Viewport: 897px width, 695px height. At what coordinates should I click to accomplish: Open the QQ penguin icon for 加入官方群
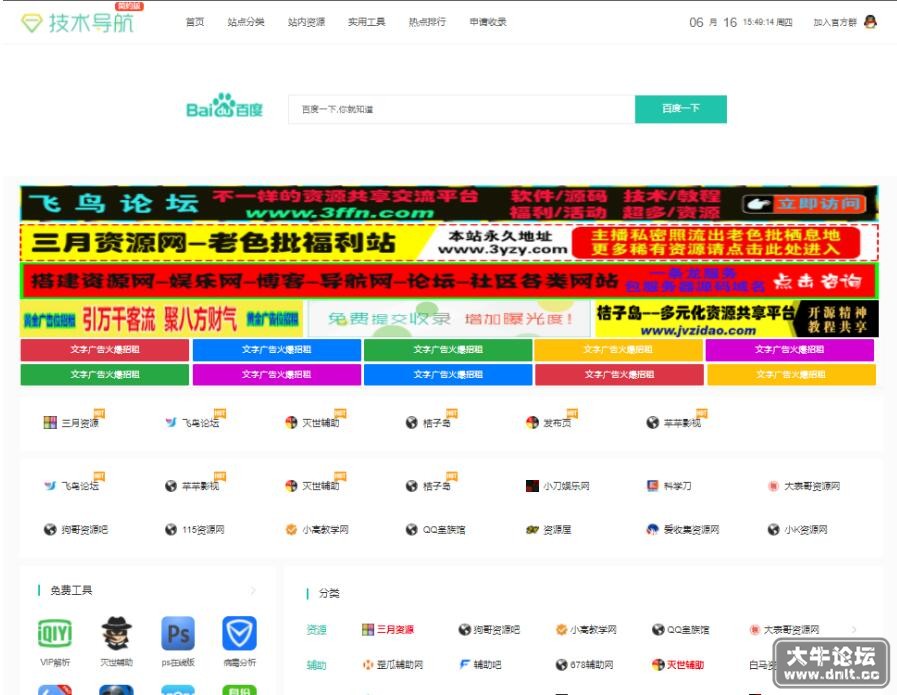tap(870, 22)
